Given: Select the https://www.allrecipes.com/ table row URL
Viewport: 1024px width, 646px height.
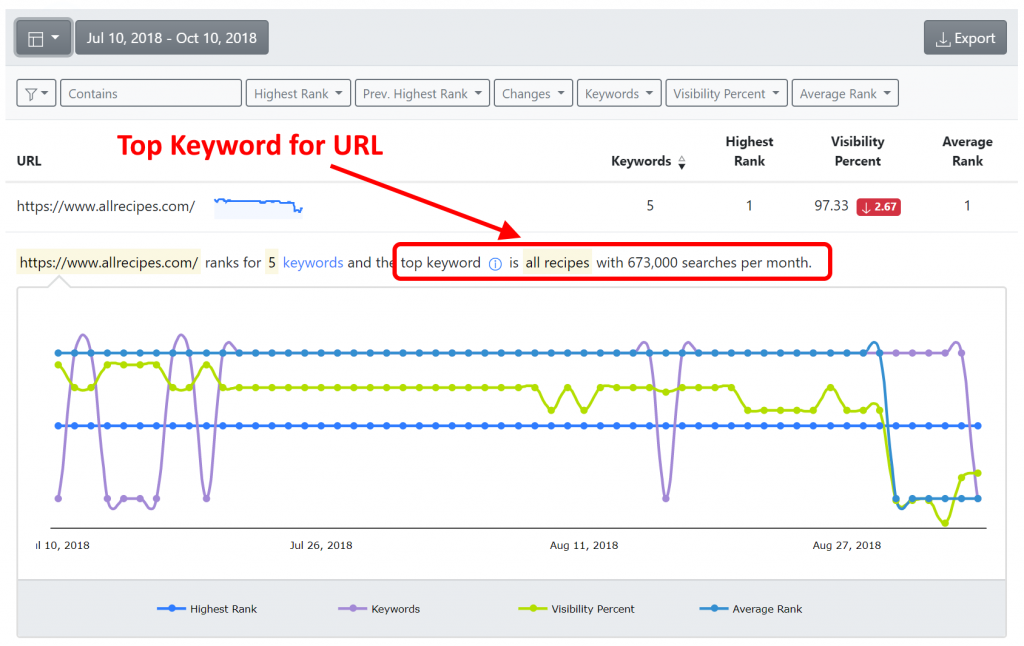Looking at the screenshot, I should pos(106,206).
